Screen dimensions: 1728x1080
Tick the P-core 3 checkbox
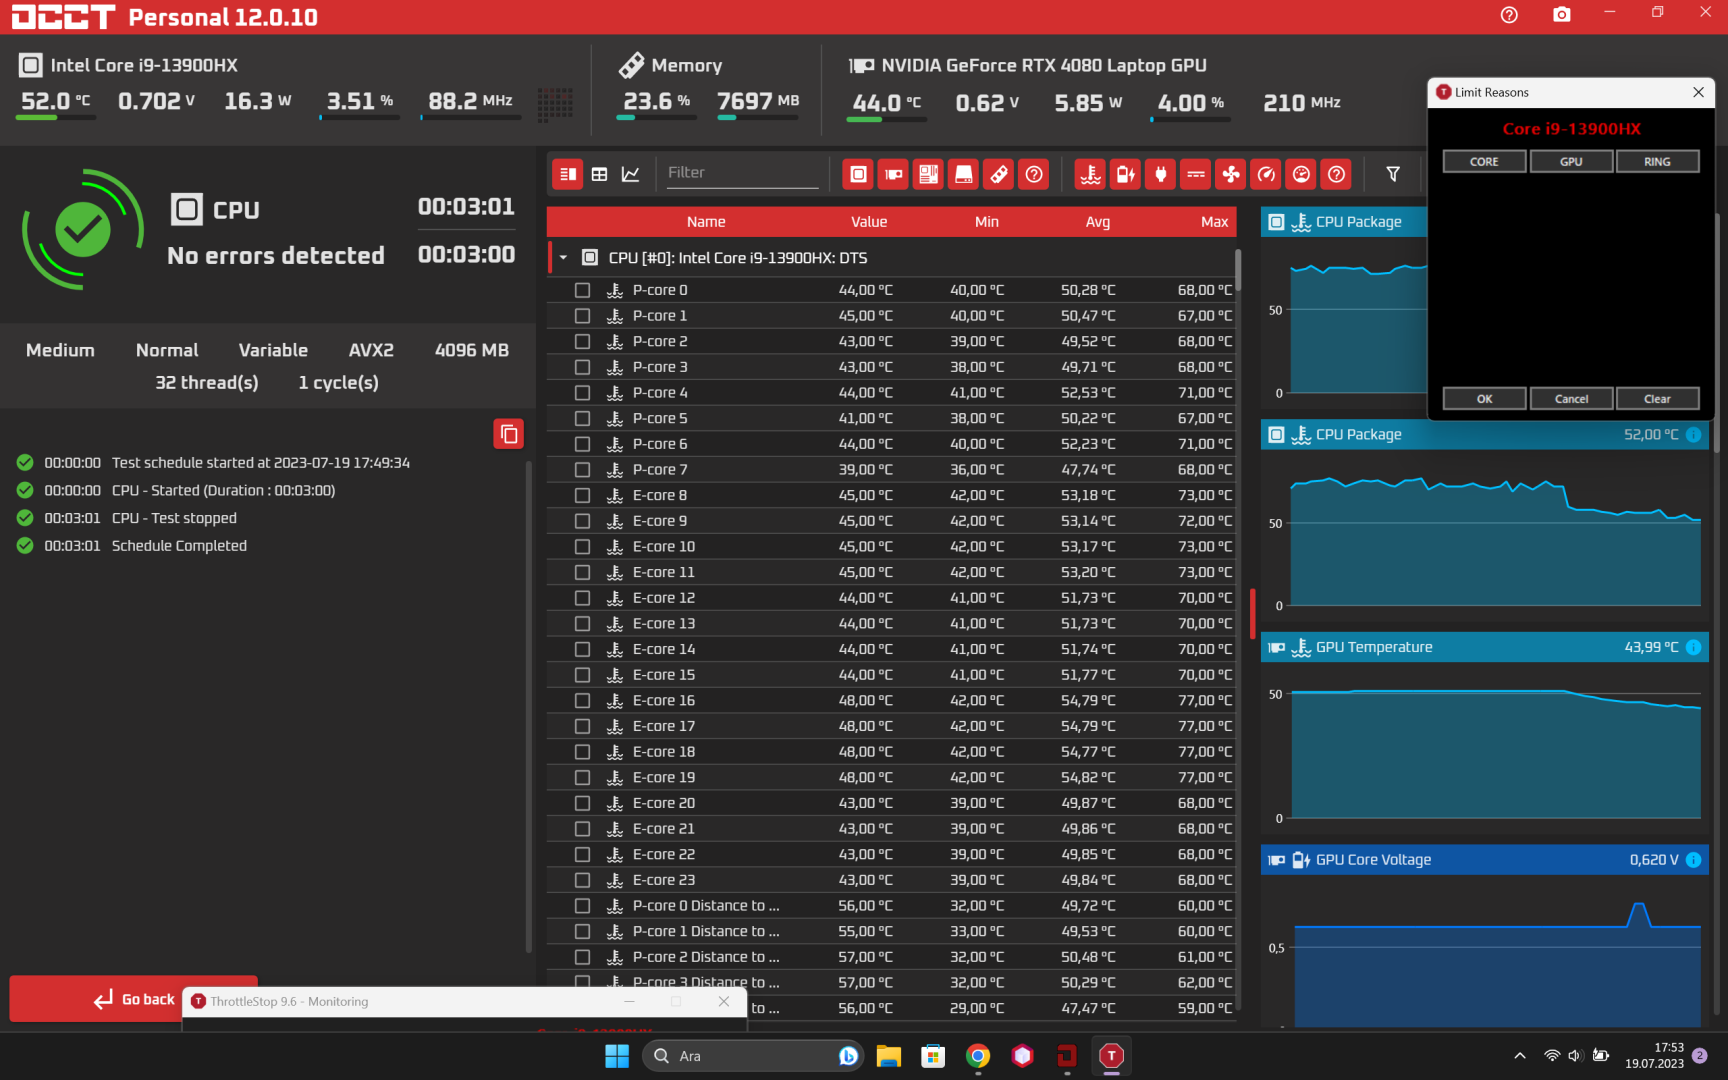[x=582, y=367]
